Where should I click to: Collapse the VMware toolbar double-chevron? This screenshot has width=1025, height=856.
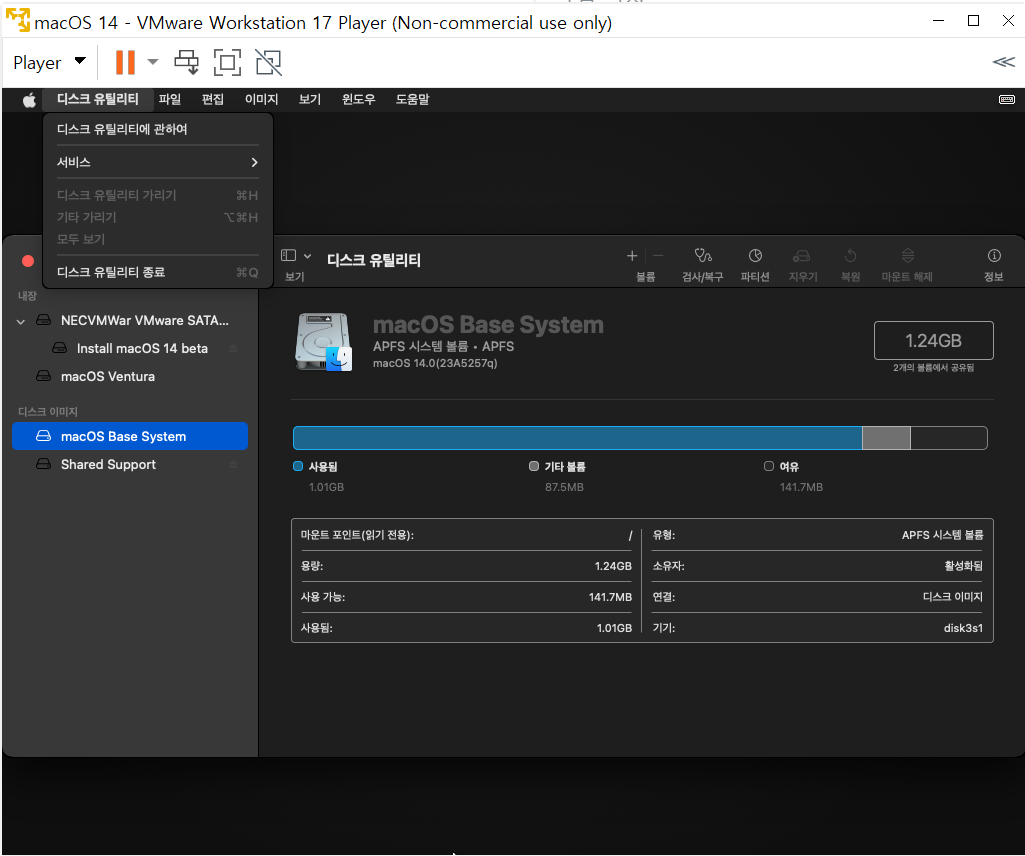tap(1003, 62)
